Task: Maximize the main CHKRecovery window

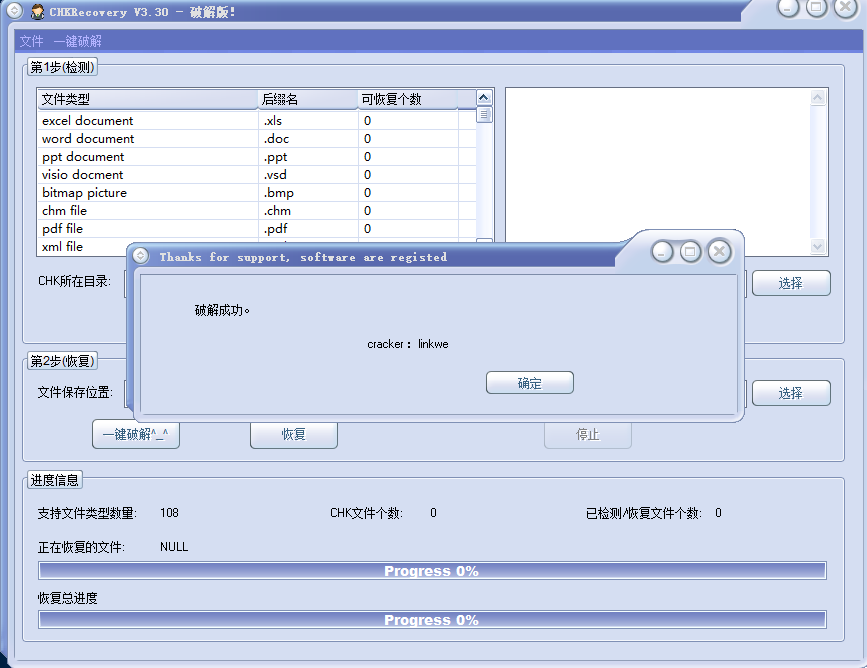Action: [817, 7]
